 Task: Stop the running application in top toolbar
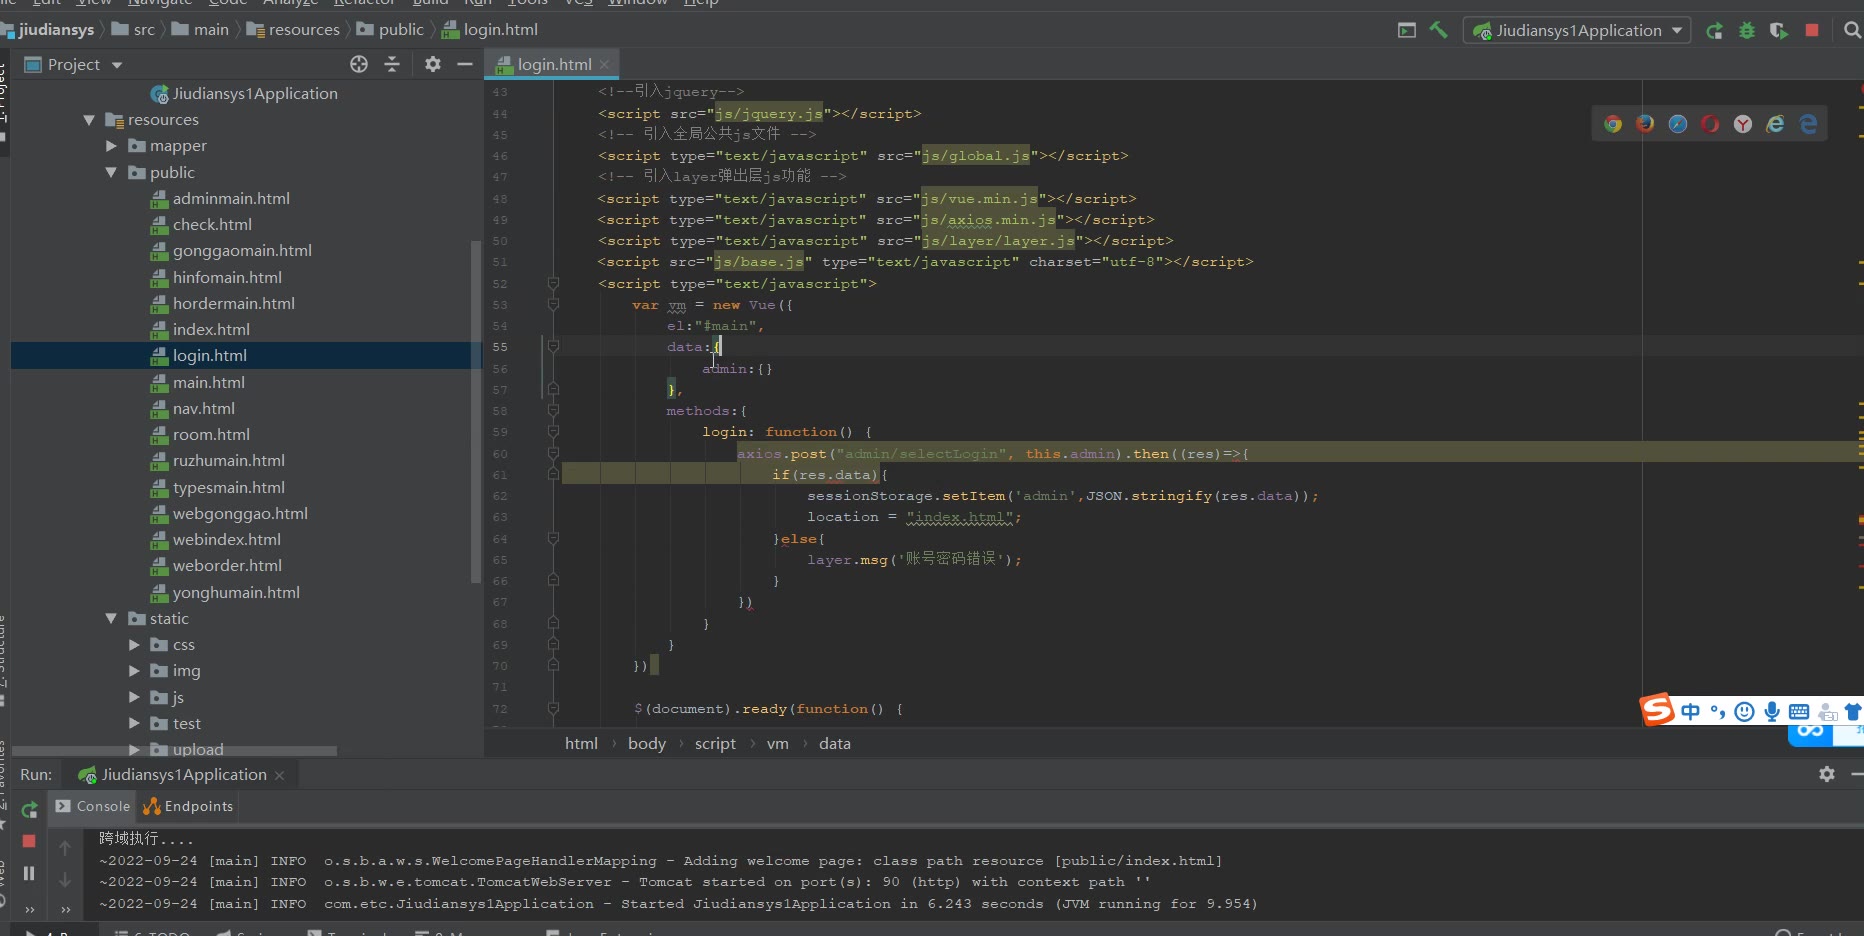pyautogui.click(x=1812, y=30)
